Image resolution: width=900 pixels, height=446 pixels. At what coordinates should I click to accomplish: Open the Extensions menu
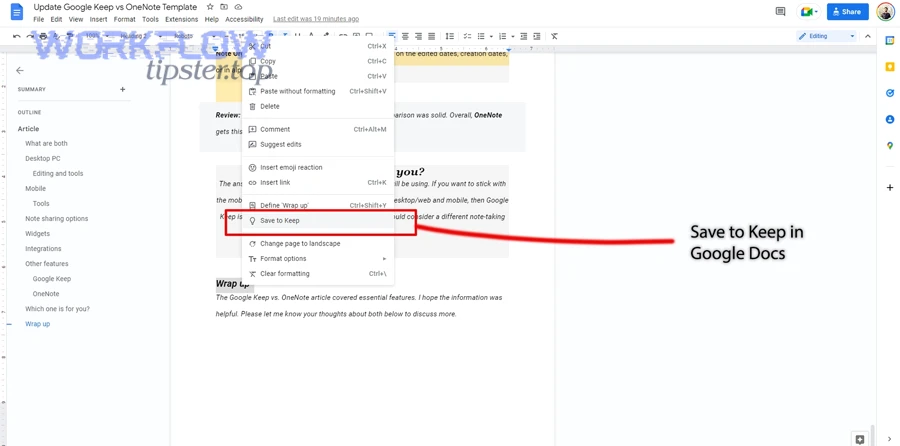(x=181, y=19)
